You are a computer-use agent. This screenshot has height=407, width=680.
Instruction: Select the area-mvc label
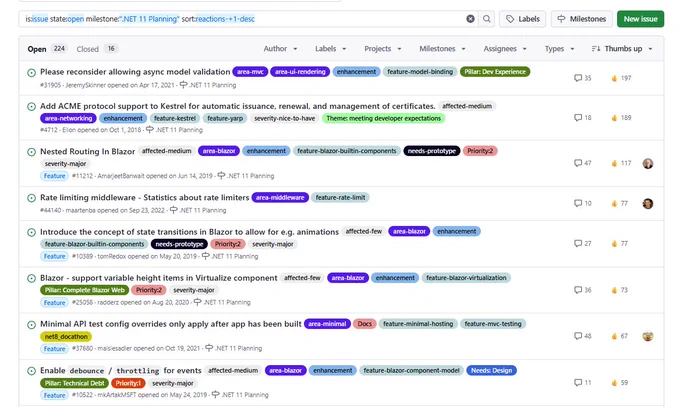click(x=250, y=72)
